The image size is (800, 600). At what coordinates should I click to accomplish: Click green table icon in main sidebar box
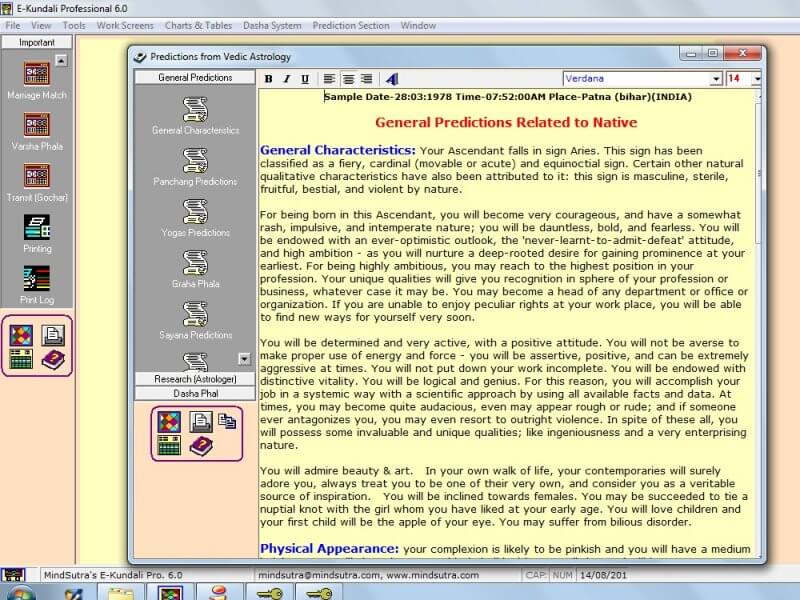click(x=21, y=359)
